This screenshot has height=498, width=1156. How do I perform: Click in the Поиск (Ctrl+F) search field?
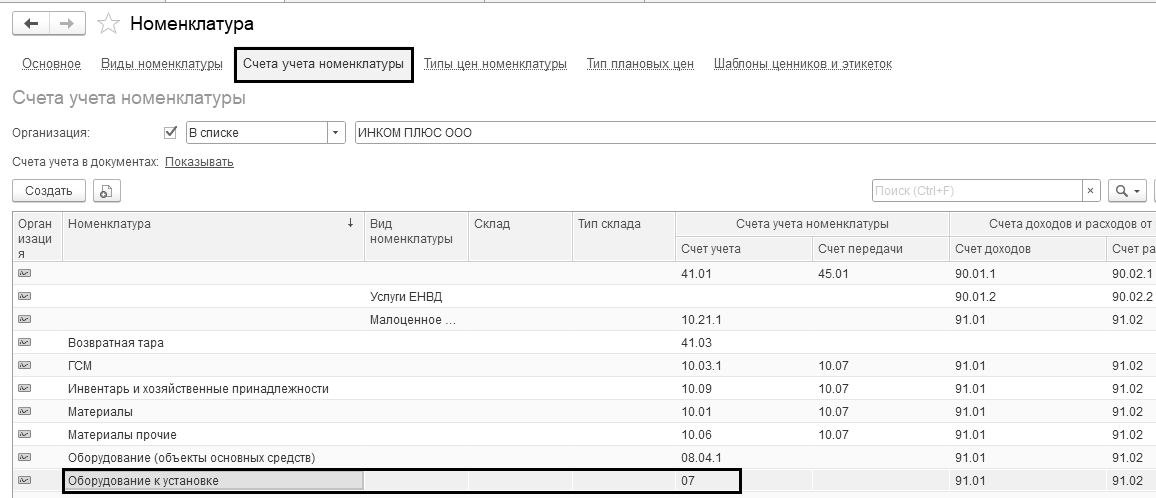tap(977, 191)
